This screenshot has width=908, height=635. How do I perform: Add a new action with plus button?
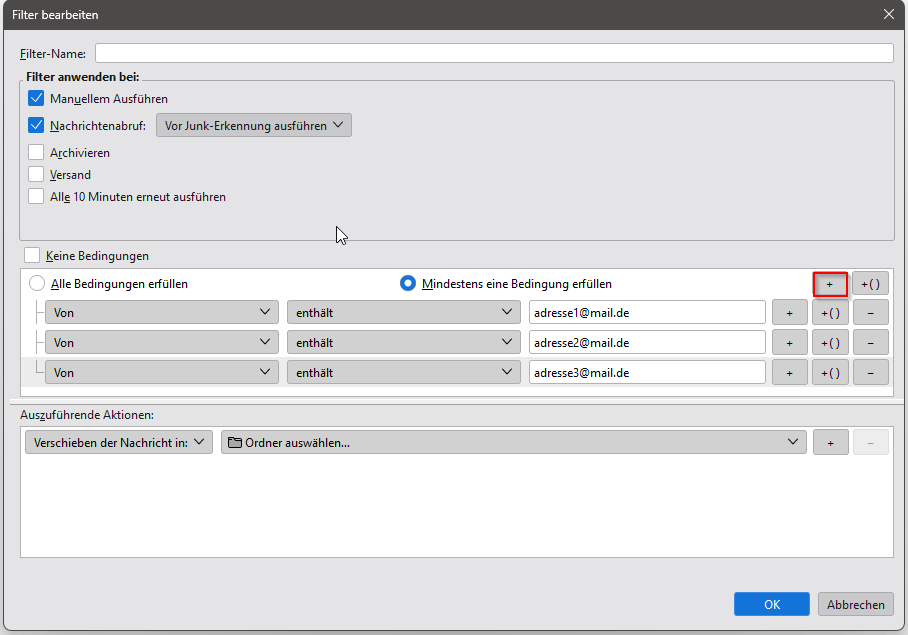pyautogui.click(x=830, y=442)
